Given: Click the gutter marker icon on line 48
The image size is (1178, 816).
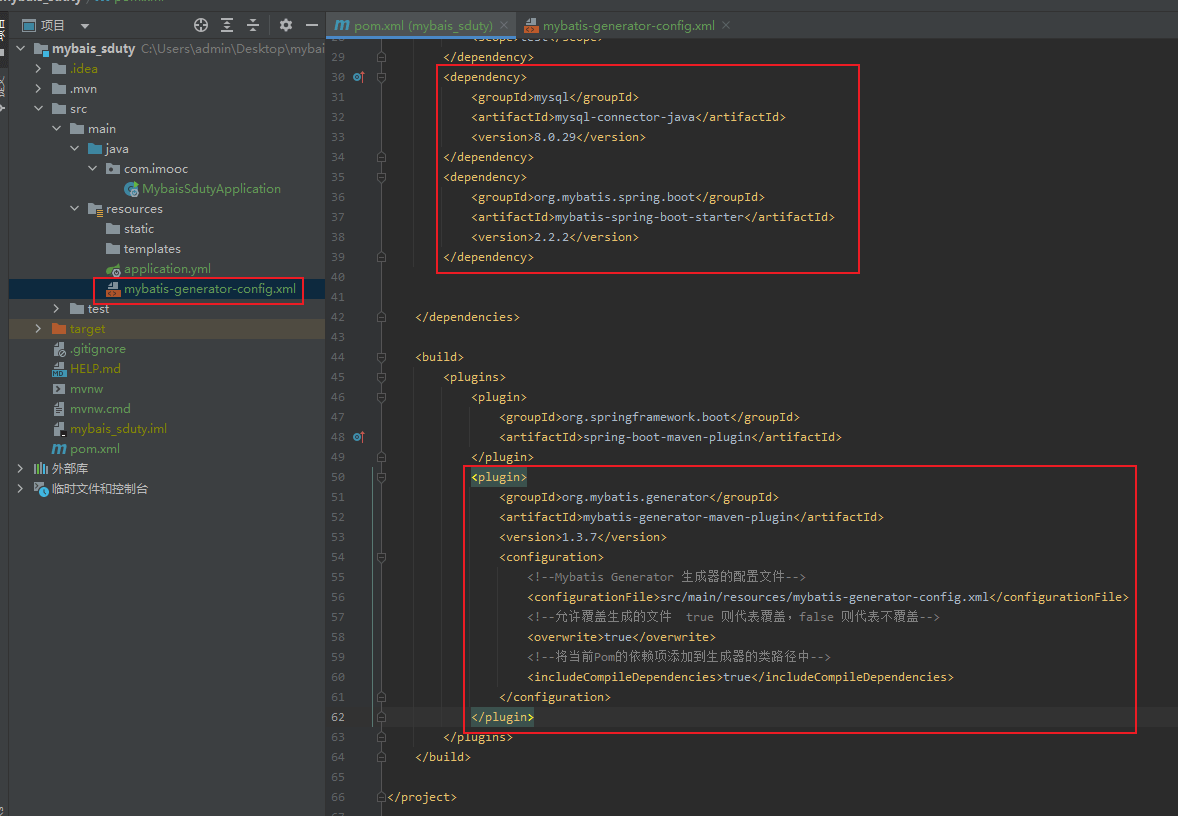Looking at the screenshot, I should point(359,437).
